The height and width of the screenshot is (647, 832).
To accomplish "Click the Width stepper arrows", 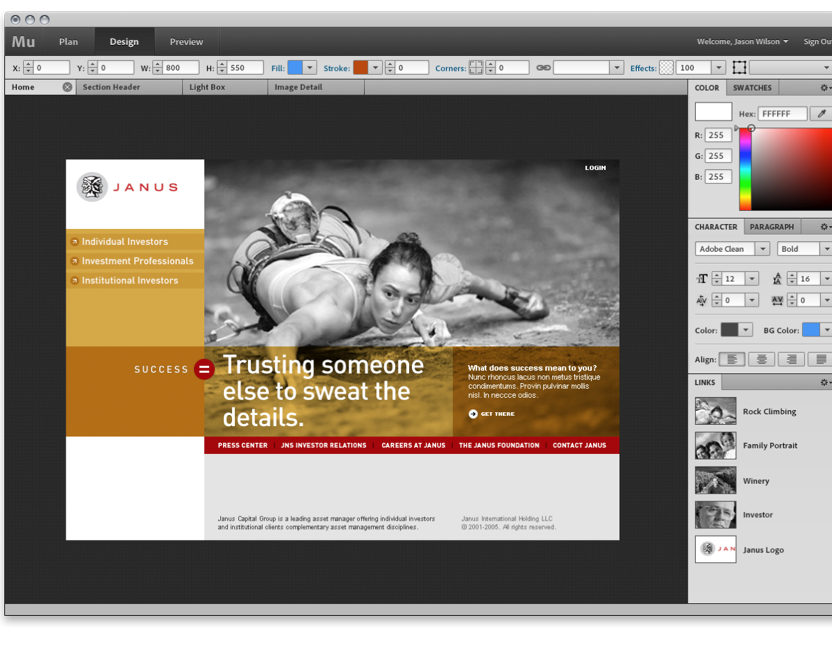I will pyautogui.click(x=157, y=67).
